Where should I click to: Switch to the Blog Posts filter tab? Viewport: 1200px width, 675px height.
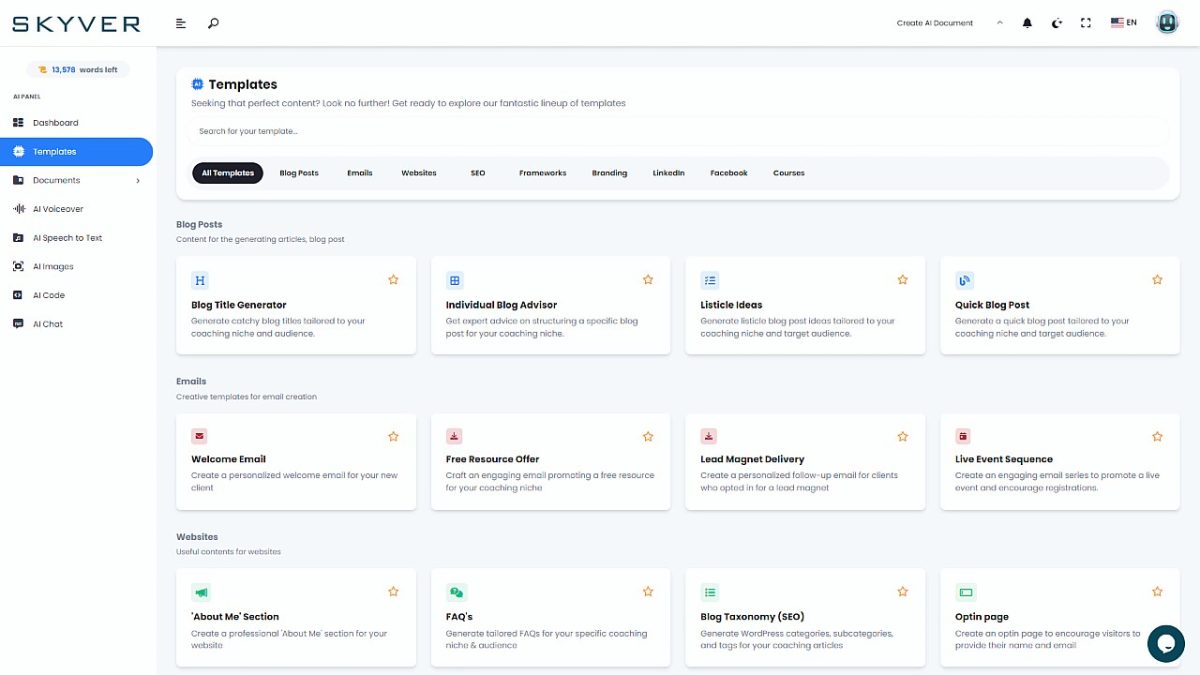pos(299,173)
